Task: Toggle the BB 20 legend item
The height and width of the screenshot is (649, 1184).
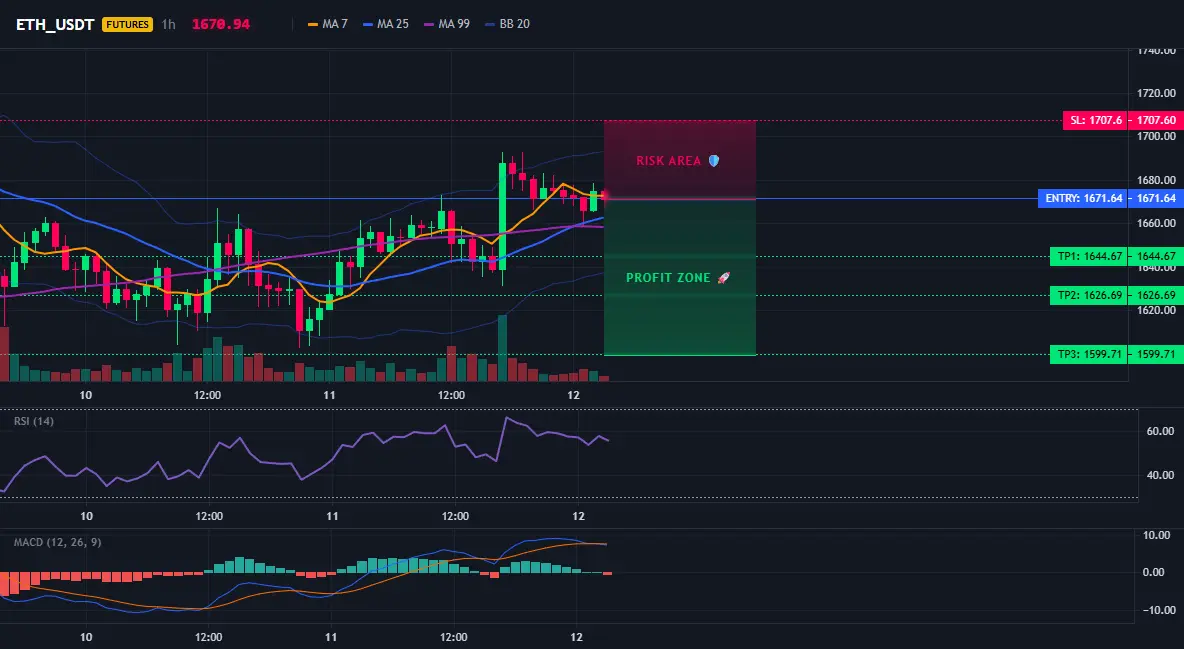Action: pyautogui.click(x=507, y=24)
